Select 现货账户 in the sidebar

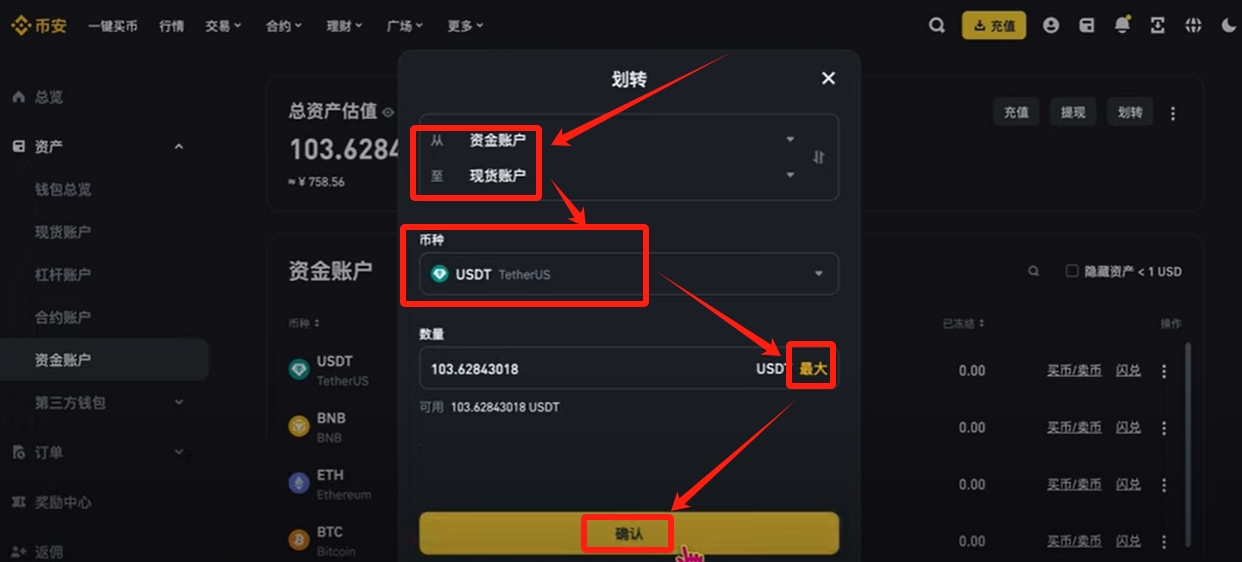point(63,232)
